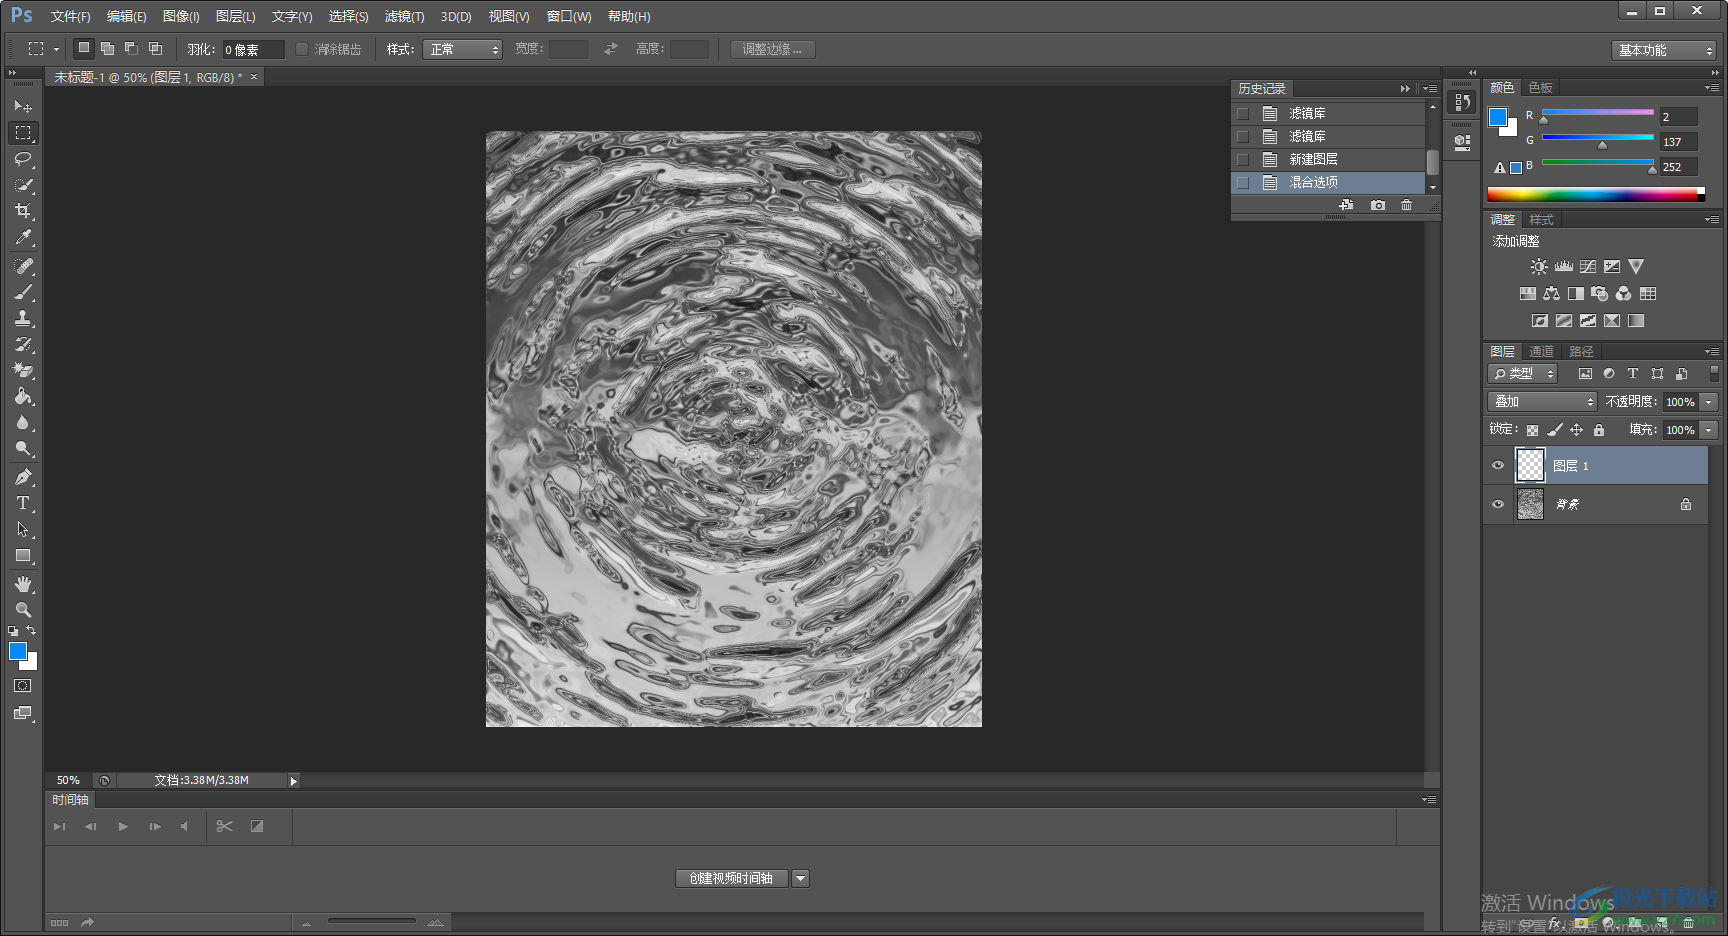This screenshot has height=936, width=1728.
Task: Open the 填充 slider dropdown arrow
Action: point(1709,429)
